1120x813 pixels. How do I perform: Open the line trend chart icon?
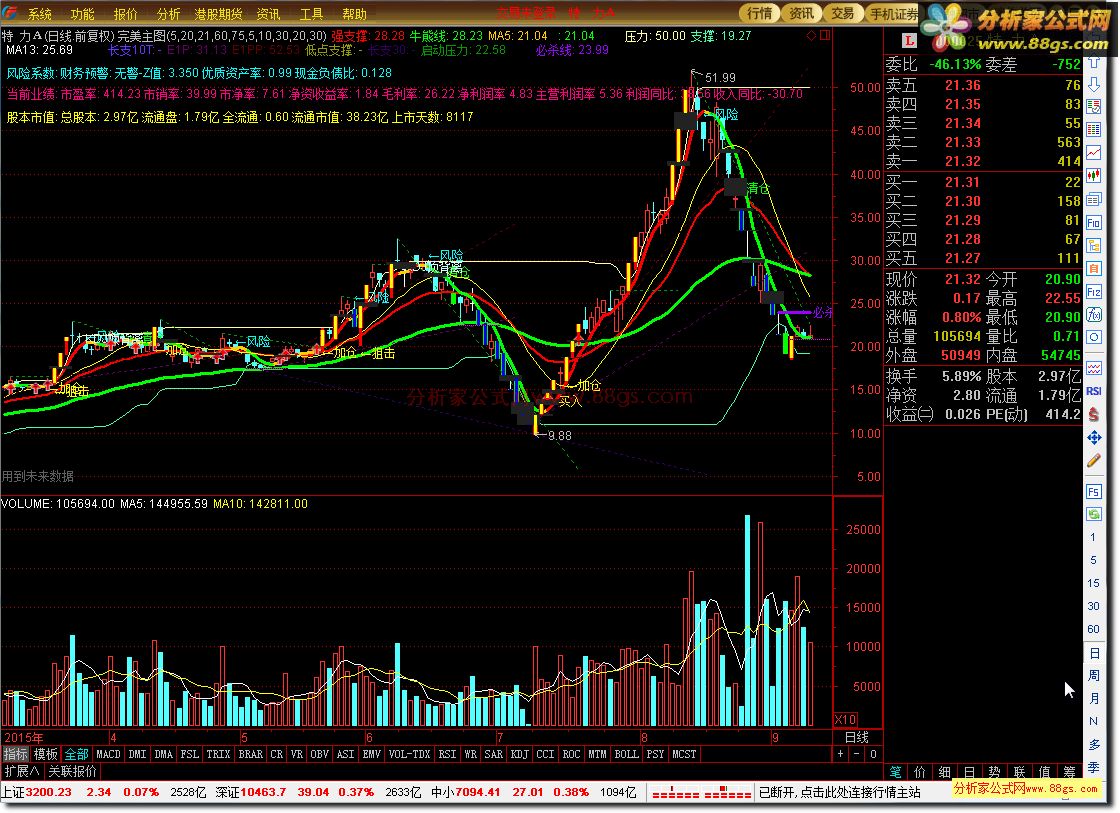tap(1094, 152)
